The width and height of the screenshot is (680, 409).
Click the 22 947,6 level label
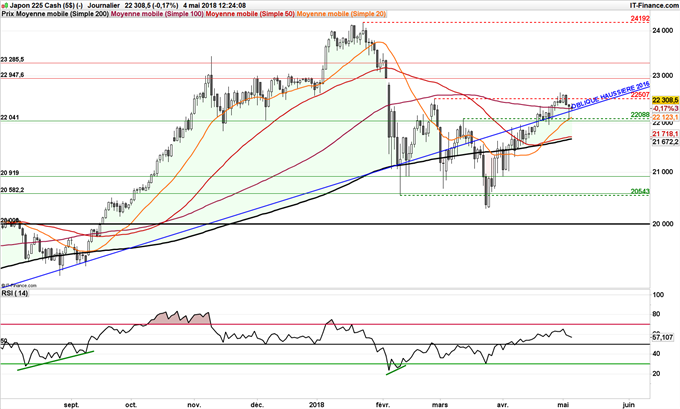click(x=13, y=75)
